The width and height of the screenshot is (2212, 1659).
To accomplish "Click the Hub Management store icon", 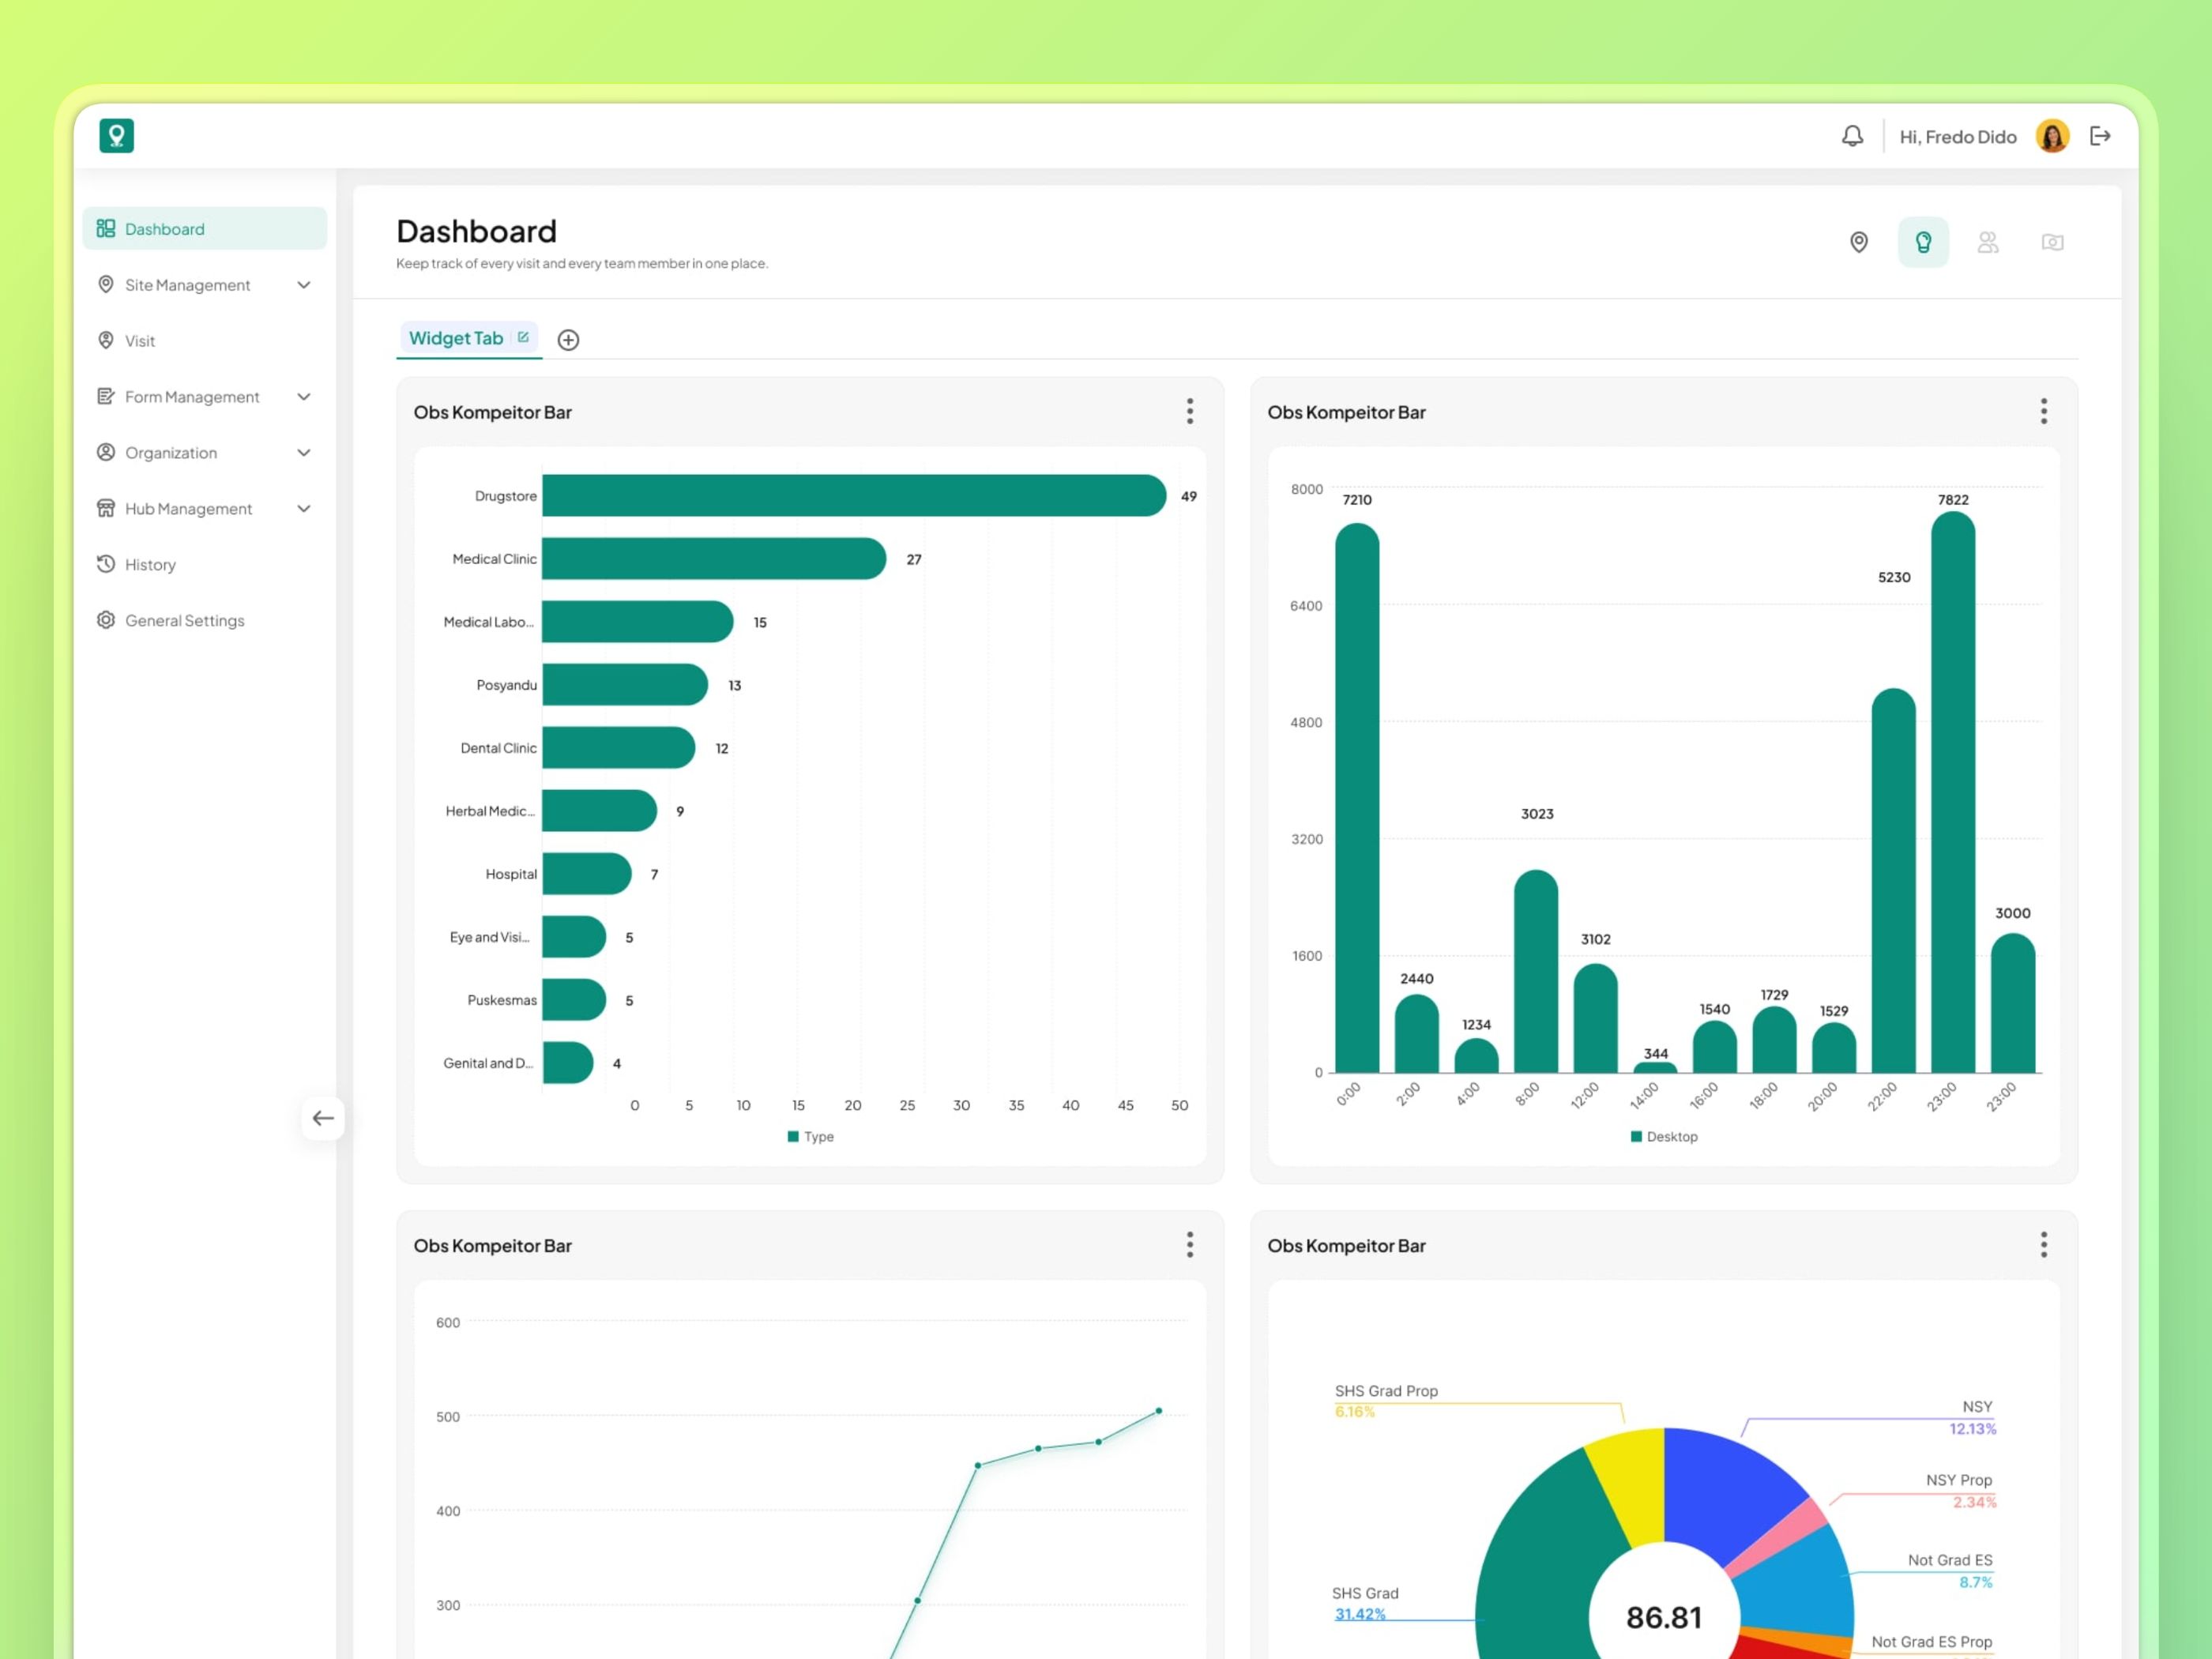I will [105, 508].
